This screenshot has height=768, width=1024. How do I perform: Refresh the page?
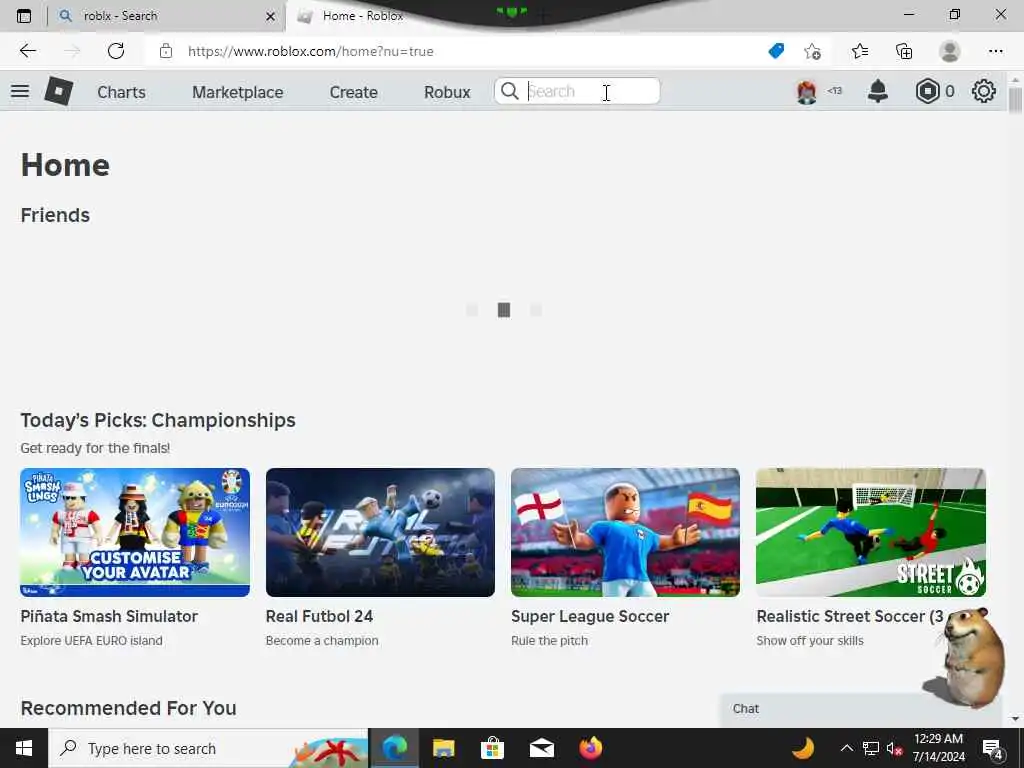[x=116, y=51]
